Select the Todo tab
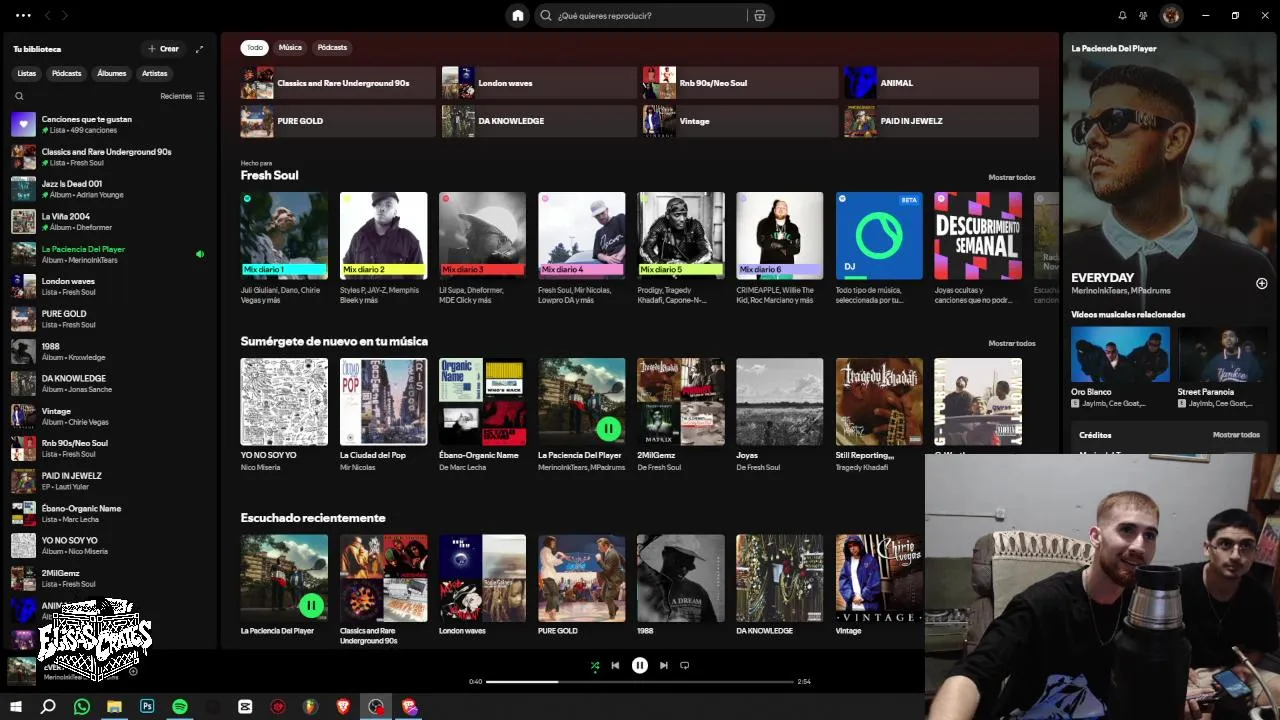 click(x=255, y=47)
